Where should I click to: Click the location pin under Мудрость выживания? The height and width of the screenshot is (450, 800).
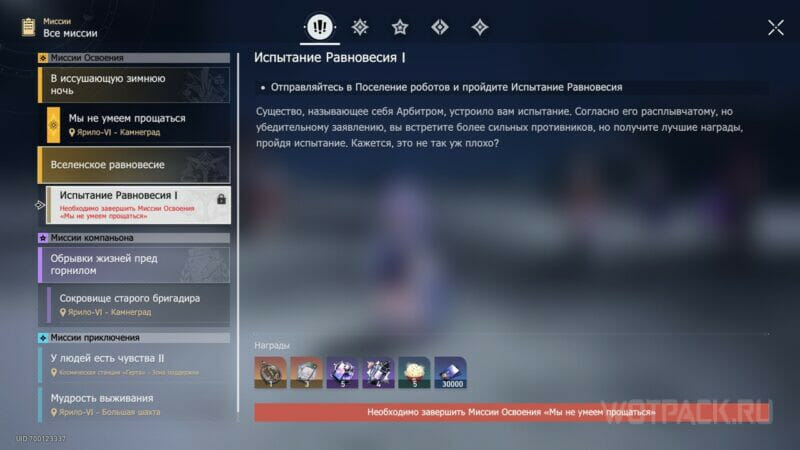point(54,412)
